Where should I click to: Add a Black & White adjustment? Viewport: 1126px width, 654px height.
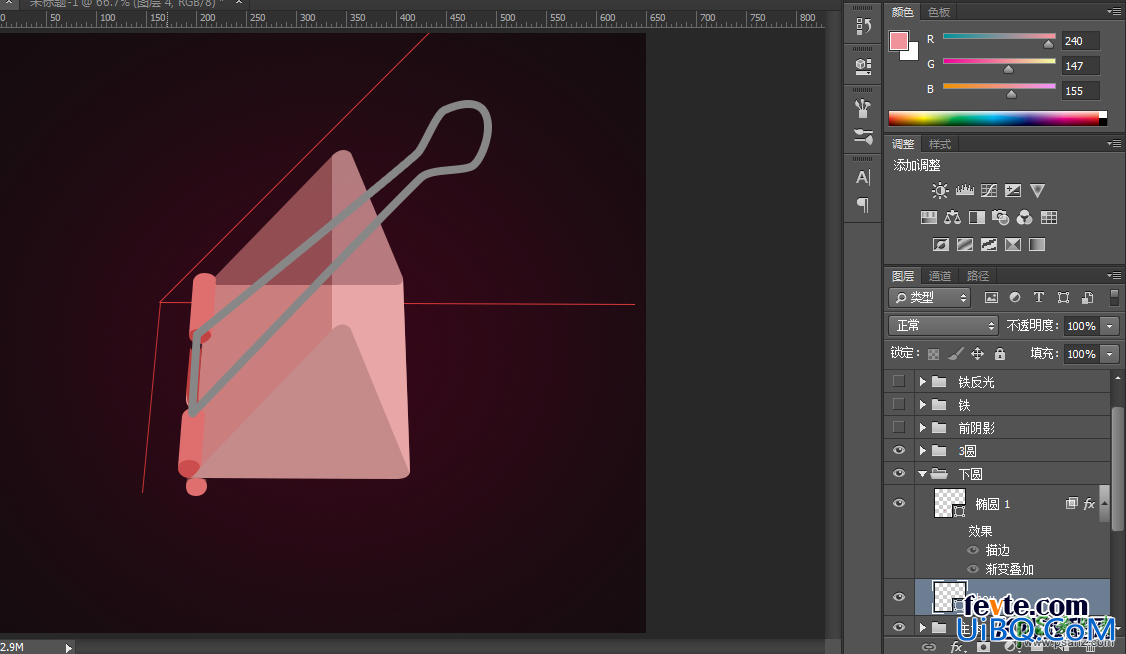977,217
